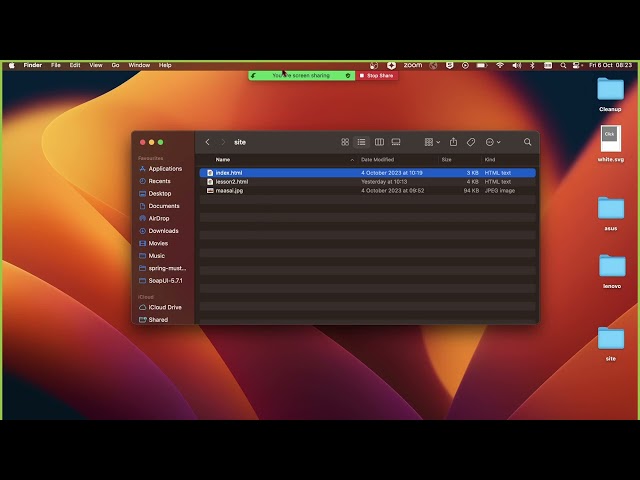The image size is (640, 480).
Task: Click the Finder window search magnifier
Action: (x=527, y=142)
